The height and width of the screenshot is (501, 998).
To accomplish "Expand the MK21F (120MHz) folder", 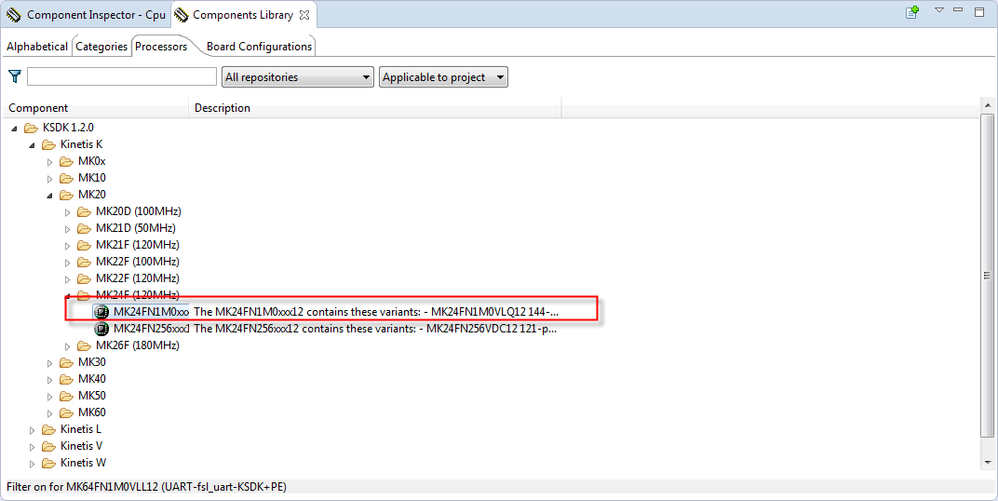I will [67, 246].
